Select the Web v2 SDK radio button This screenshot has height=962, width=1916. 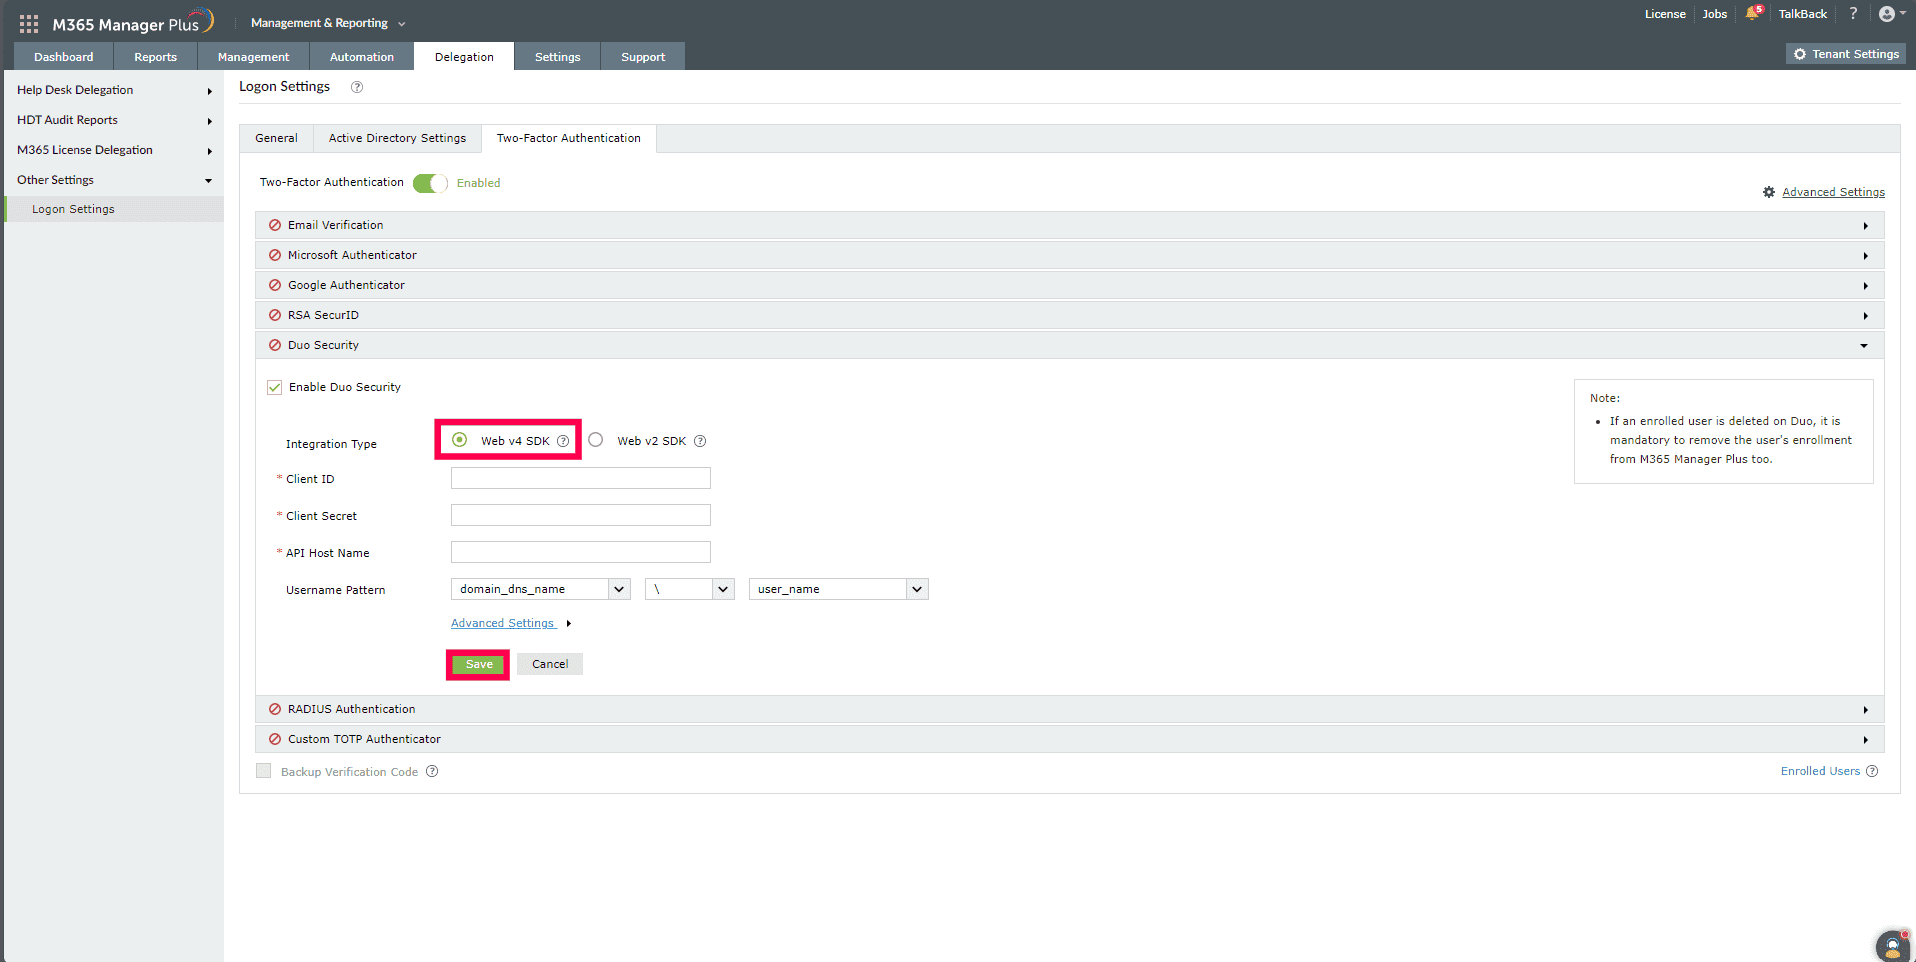596,439
